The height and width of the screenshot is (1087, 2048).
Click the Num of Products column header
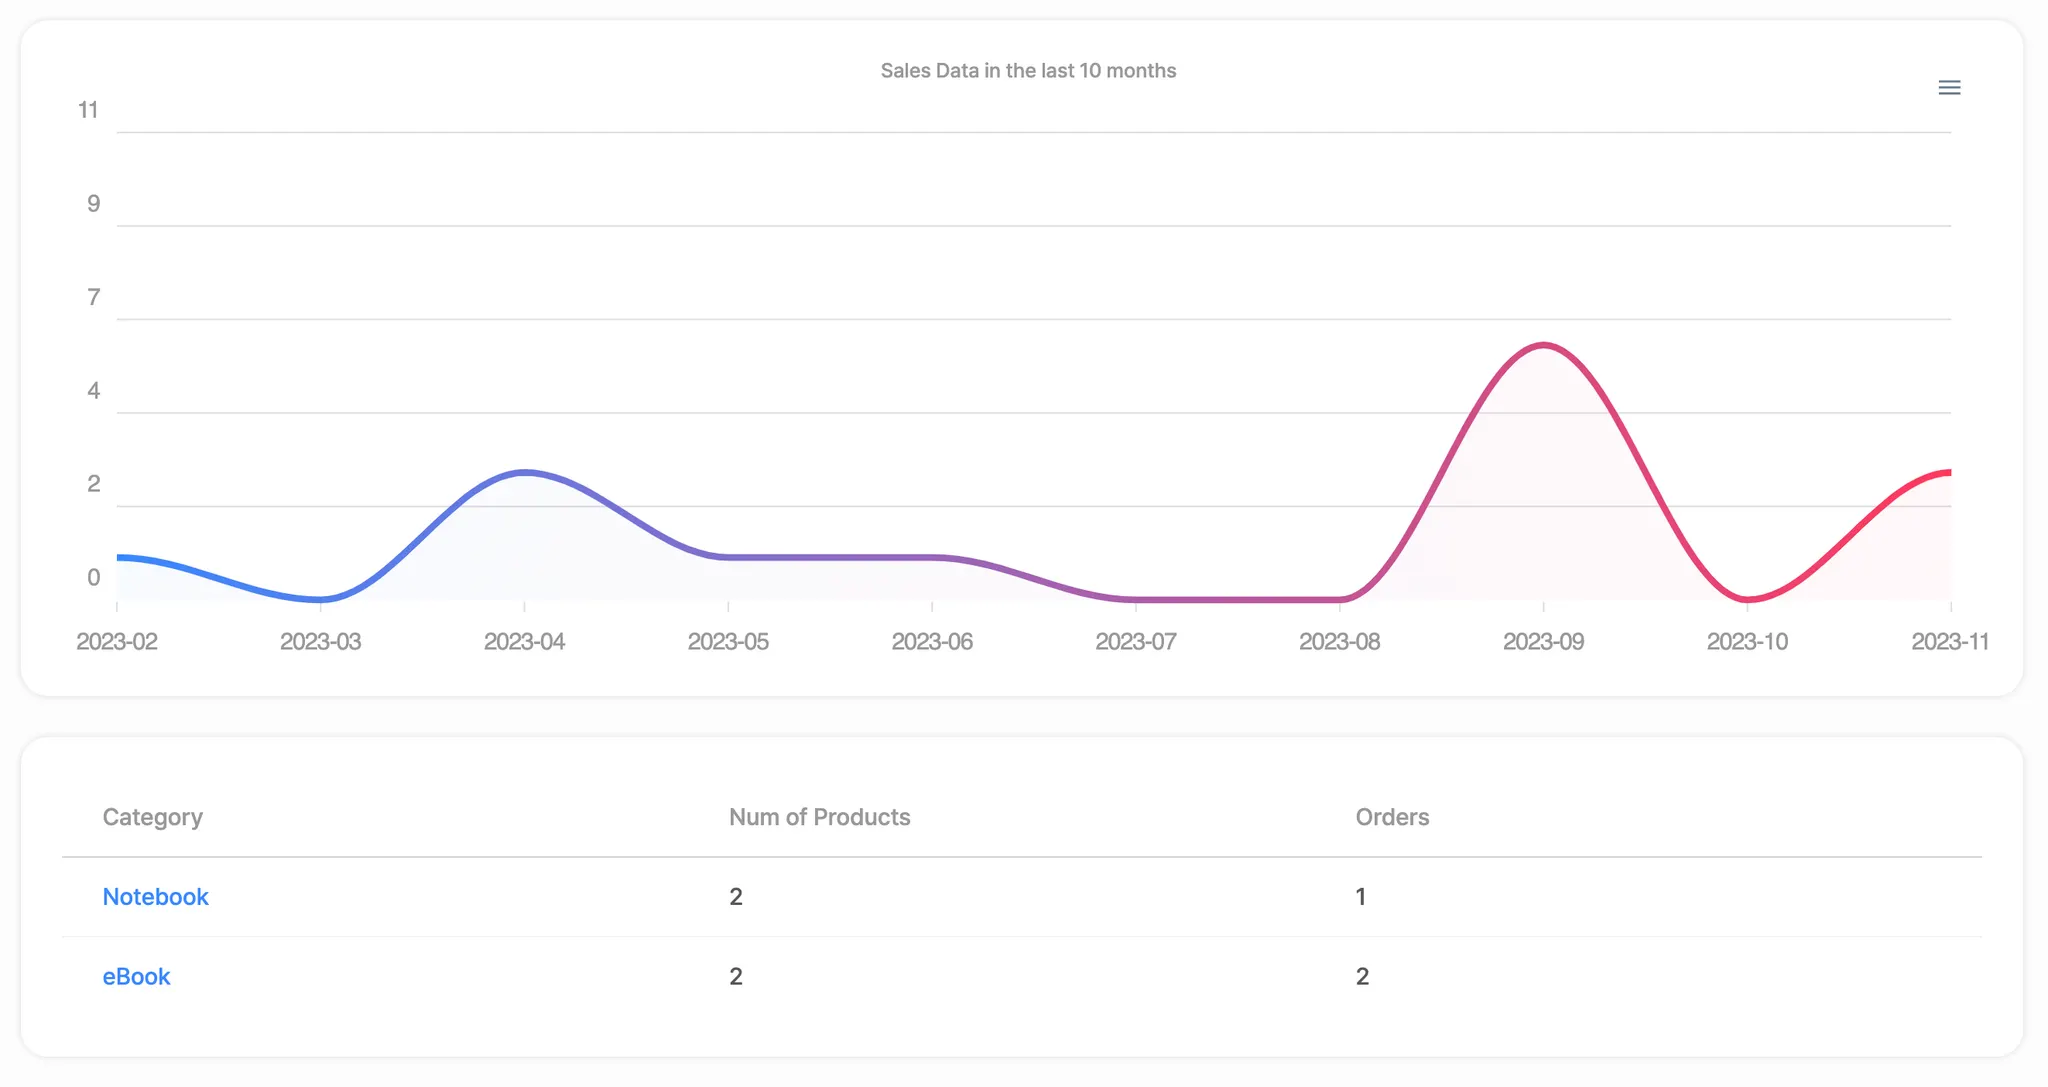click(x=819, y=817)
